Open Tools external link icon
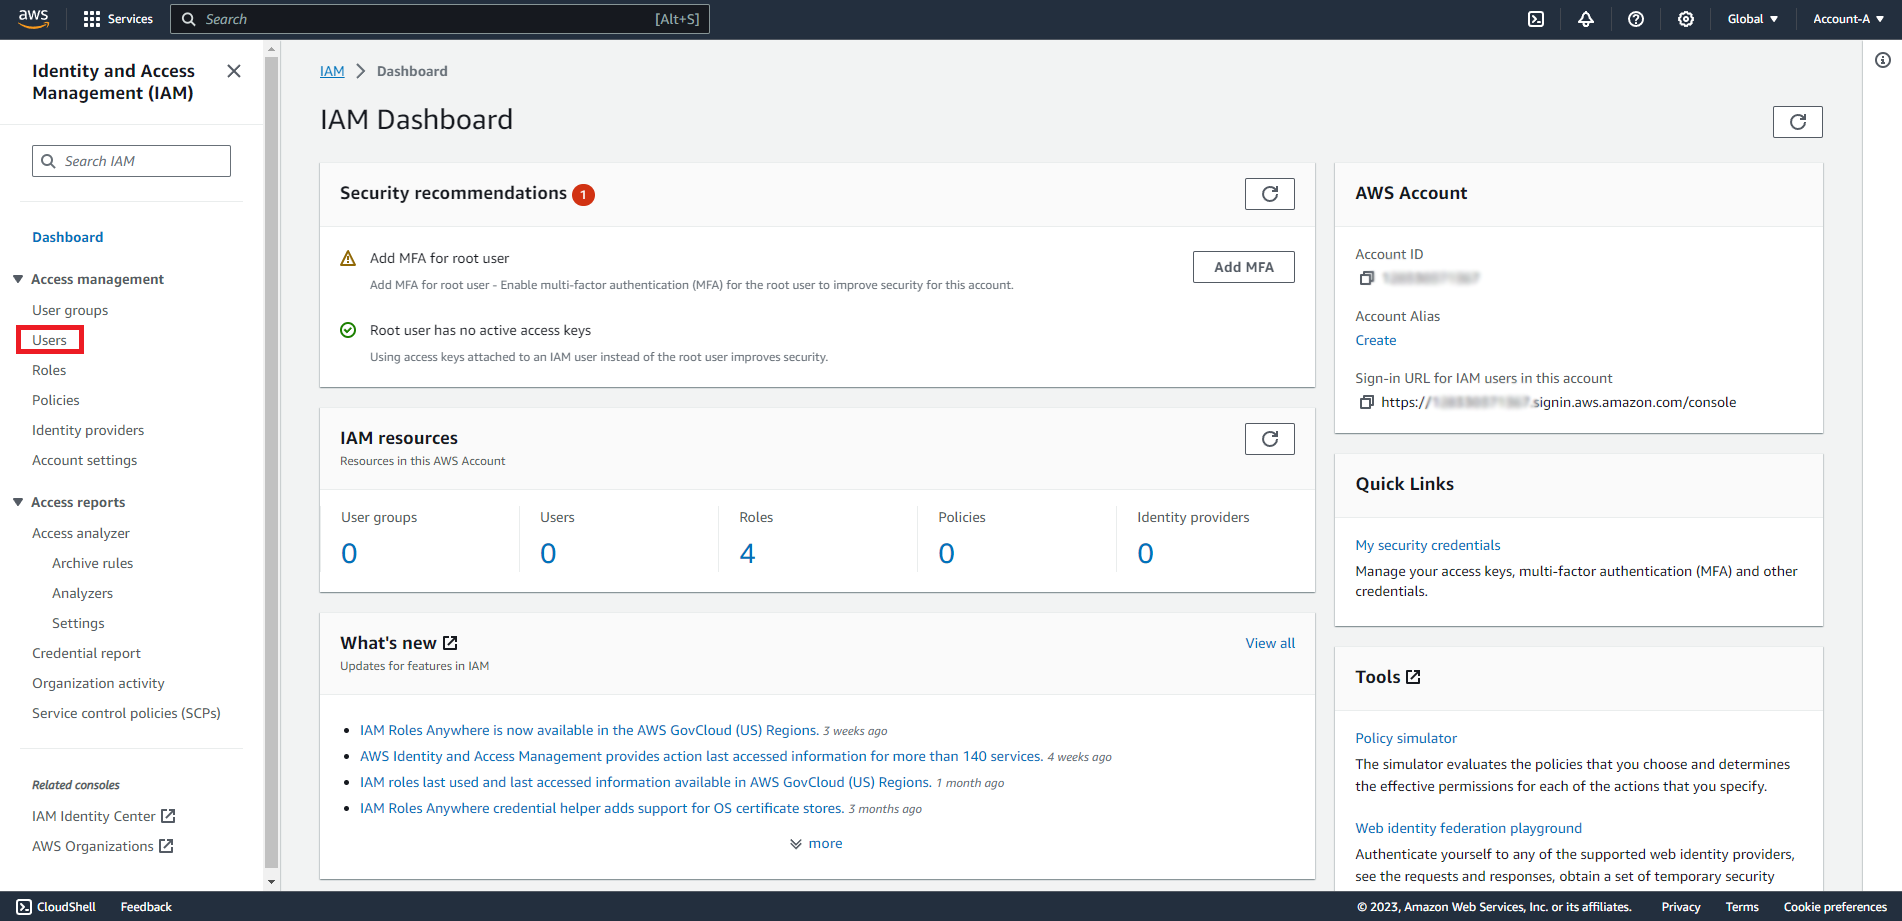Image resolution: width=1902 pixels, height=921 pixels. [1413, 677]
